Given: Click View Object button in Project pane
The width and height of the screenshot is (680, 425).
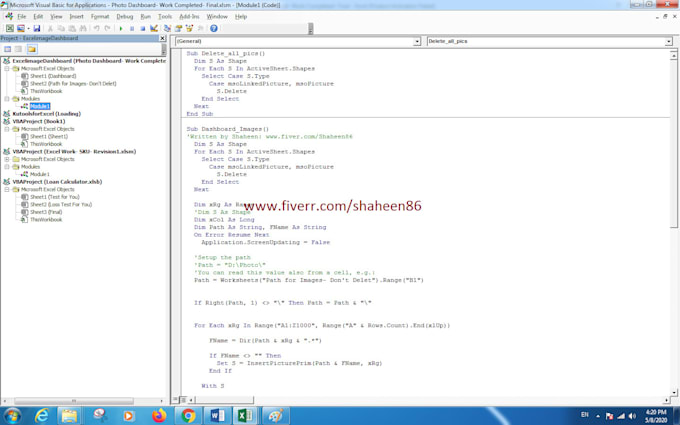Looking at the screenshot, I should [19, 49].
